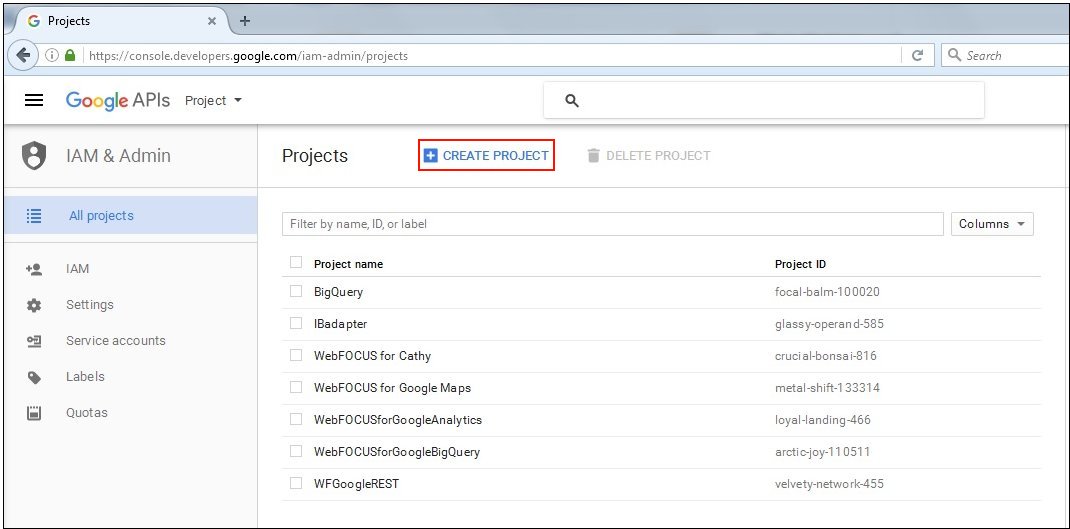The height and width of the screenshot is (529, 1070).
Task: Click the CREATE PROJECT button
Action: [486, 156]
